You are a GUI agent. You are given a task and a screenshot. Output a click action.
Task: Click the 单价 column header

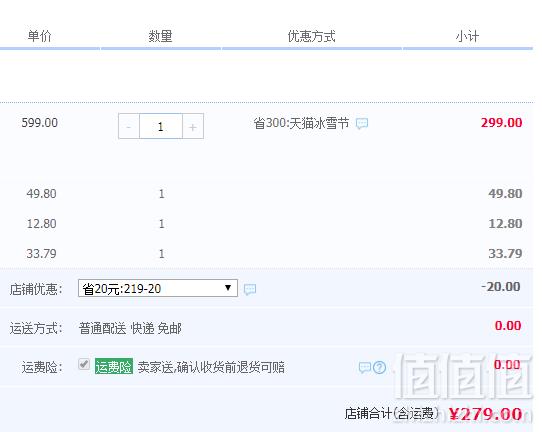point(39,36)
